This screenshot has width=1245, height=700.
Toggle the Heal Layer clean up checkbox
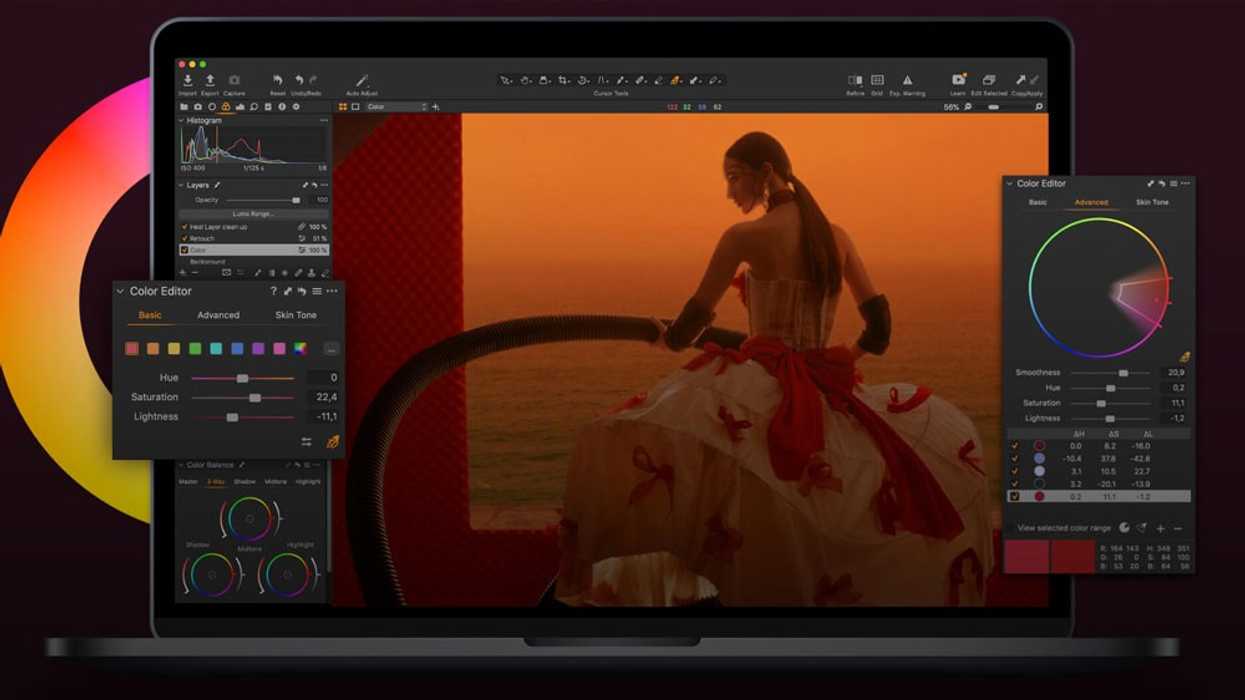point(184,227)
